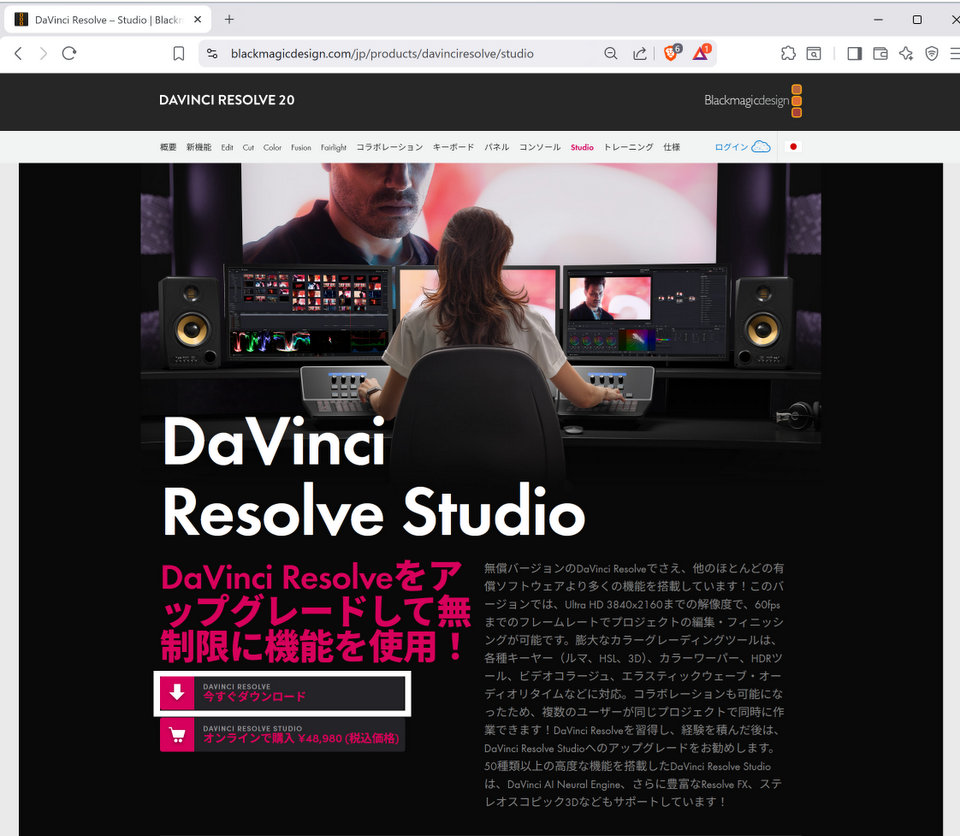Open the Leo AI assistant icon

point(906,54)
